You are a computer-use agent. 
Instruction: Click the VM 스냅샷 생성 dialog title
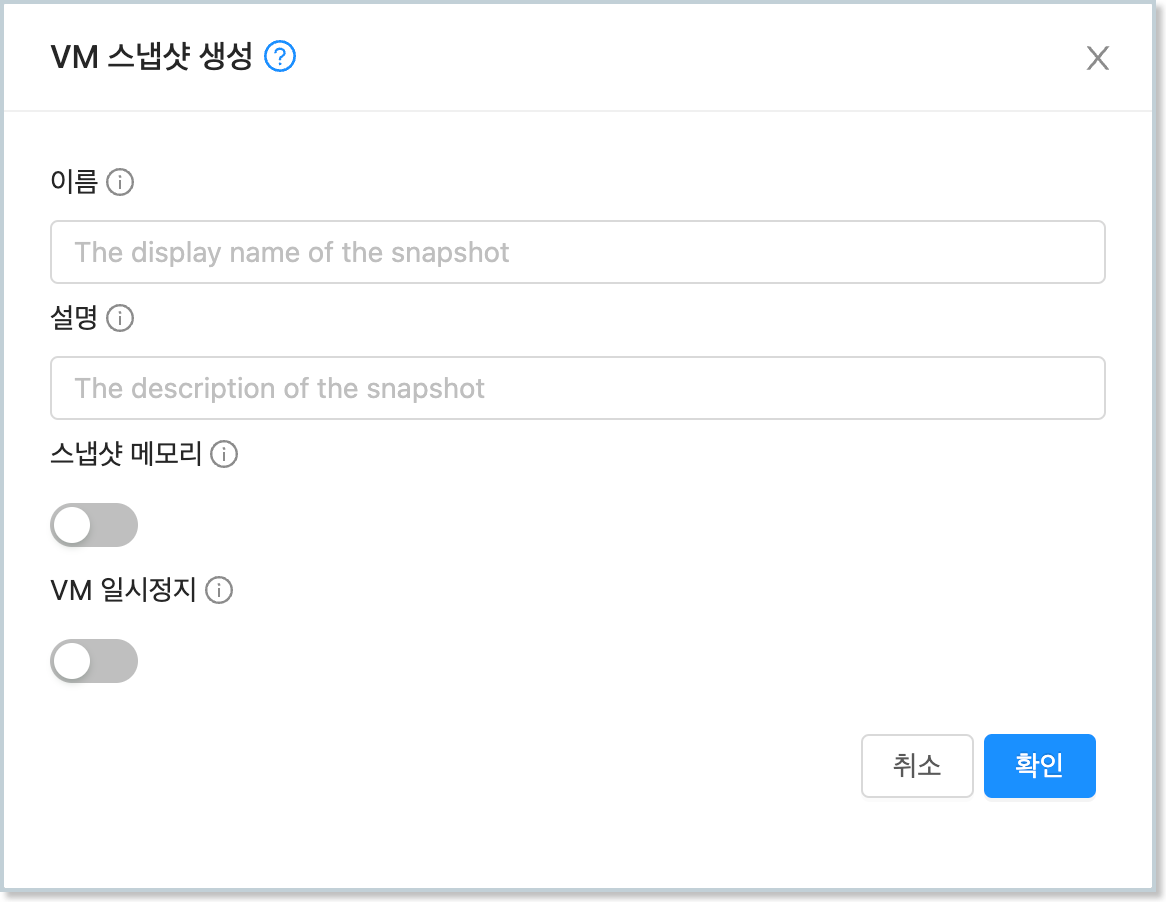(152, 57)
